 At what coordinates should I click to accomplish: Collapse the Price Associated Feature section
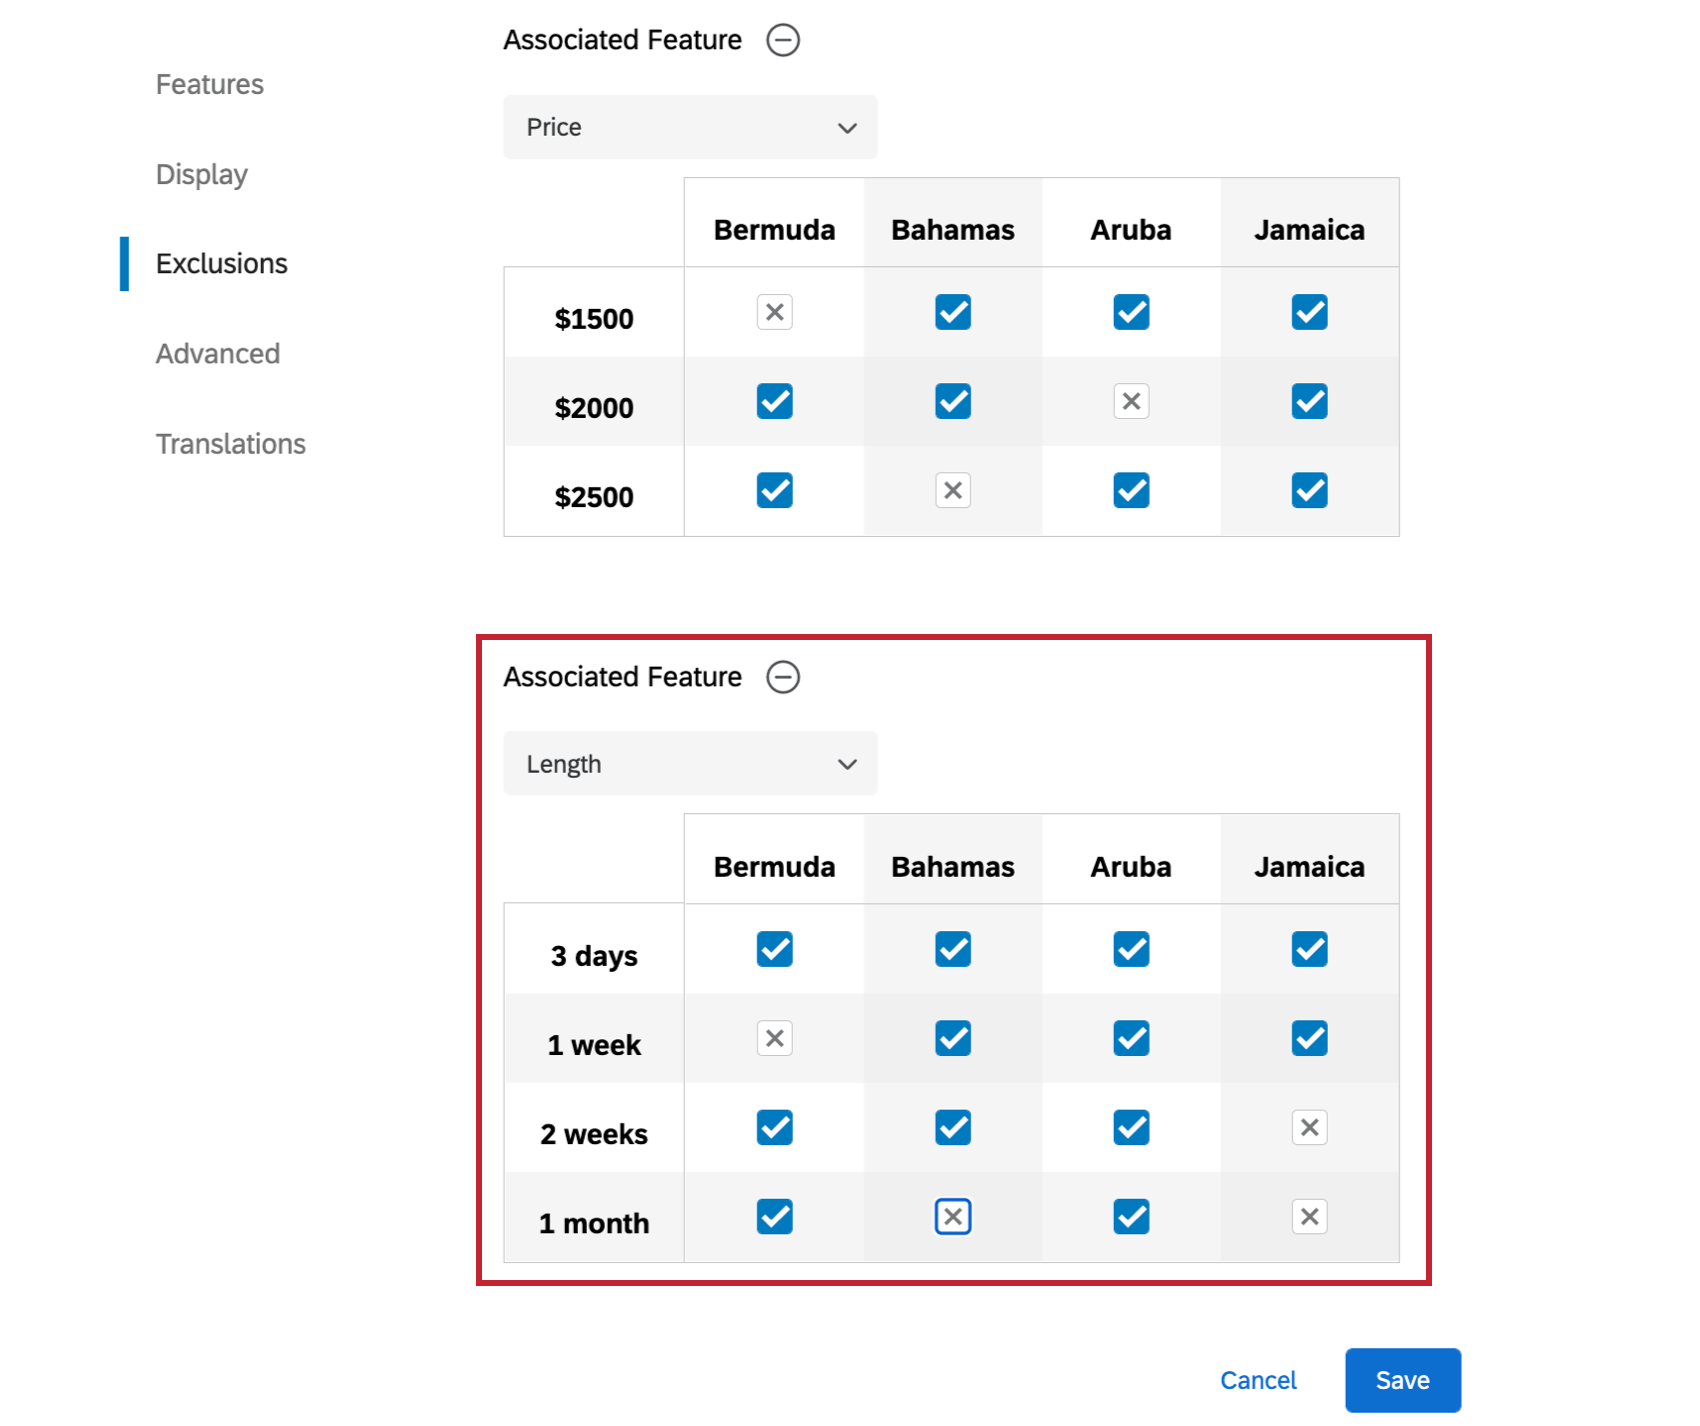tap(784, 40)
